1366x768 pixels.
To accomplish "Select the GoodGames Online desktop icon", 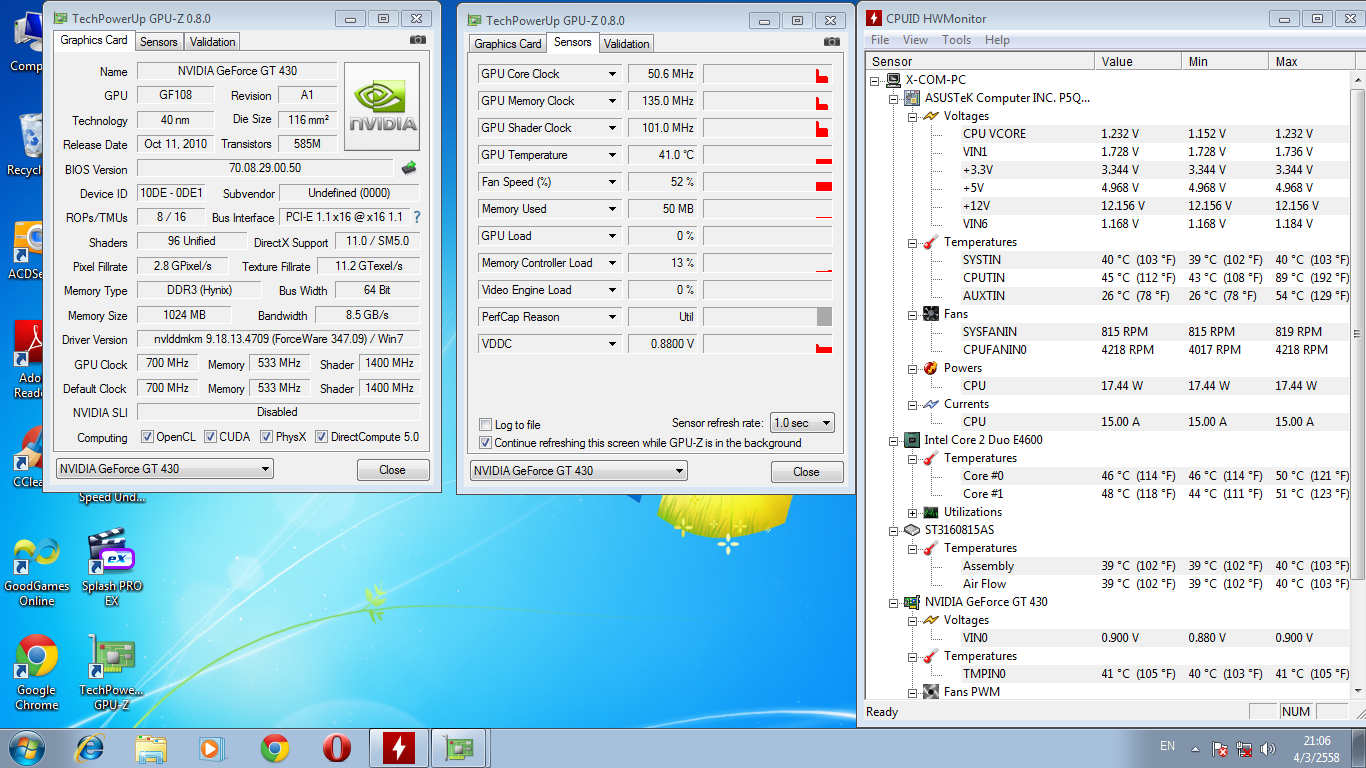I will 36,568.
